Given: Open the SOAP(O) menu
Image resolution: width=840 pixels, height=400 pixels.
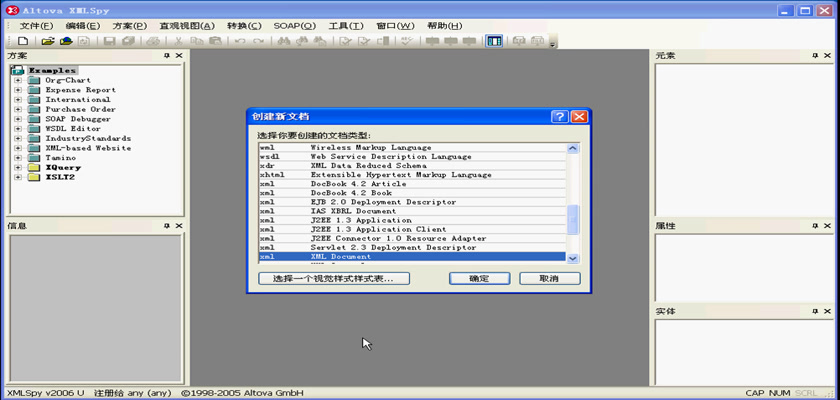Looking at the screenshot, I should pos(295,26).
